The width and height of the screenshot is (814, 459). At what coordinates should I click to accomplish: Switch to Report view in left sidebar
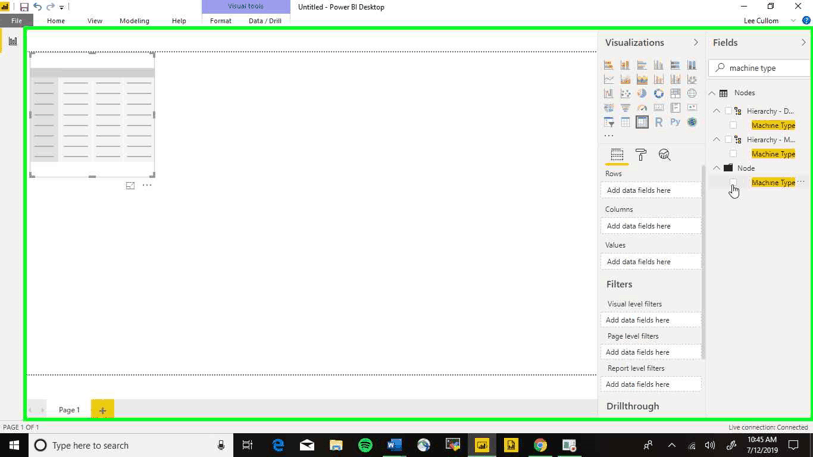[12, 41]
